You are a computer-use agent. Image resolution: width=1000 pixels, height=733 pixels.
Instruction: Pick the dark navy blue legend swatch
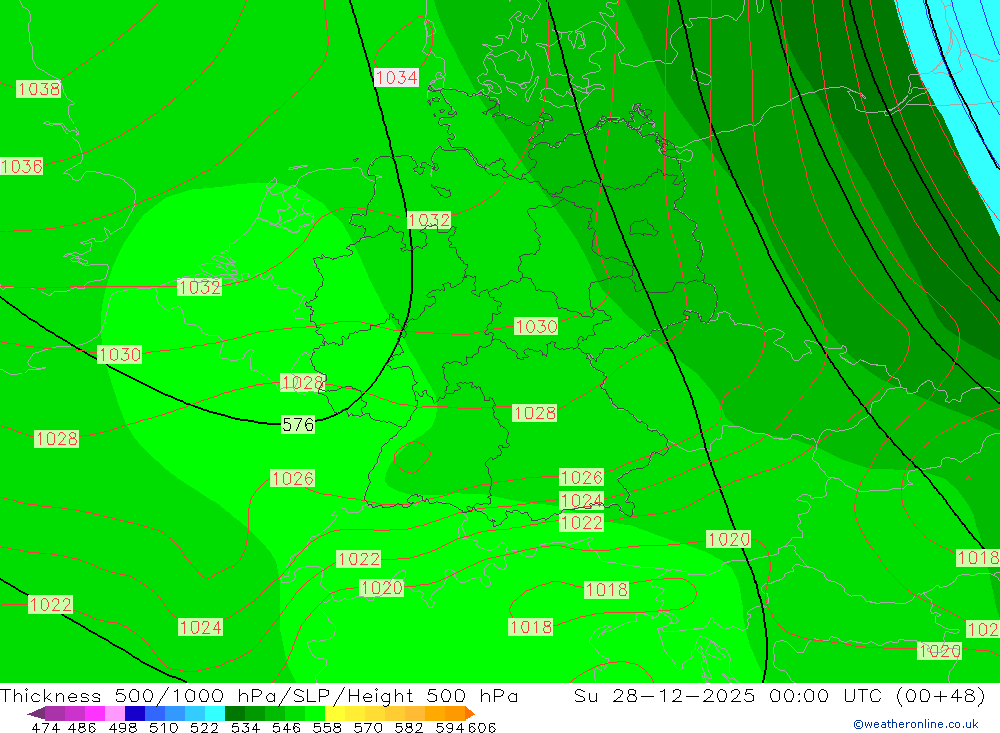(x=135, y=713)
